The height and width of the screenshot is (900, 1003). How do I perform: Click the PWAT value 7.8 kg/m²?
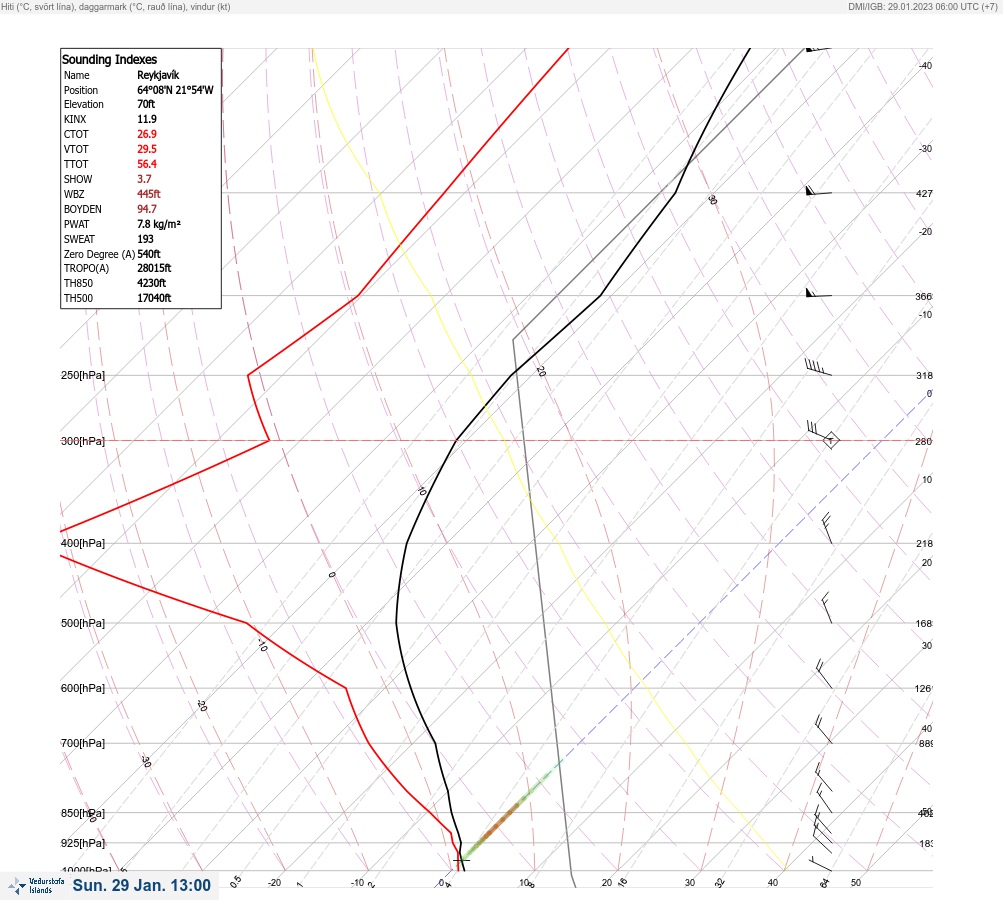pos(159,224)
